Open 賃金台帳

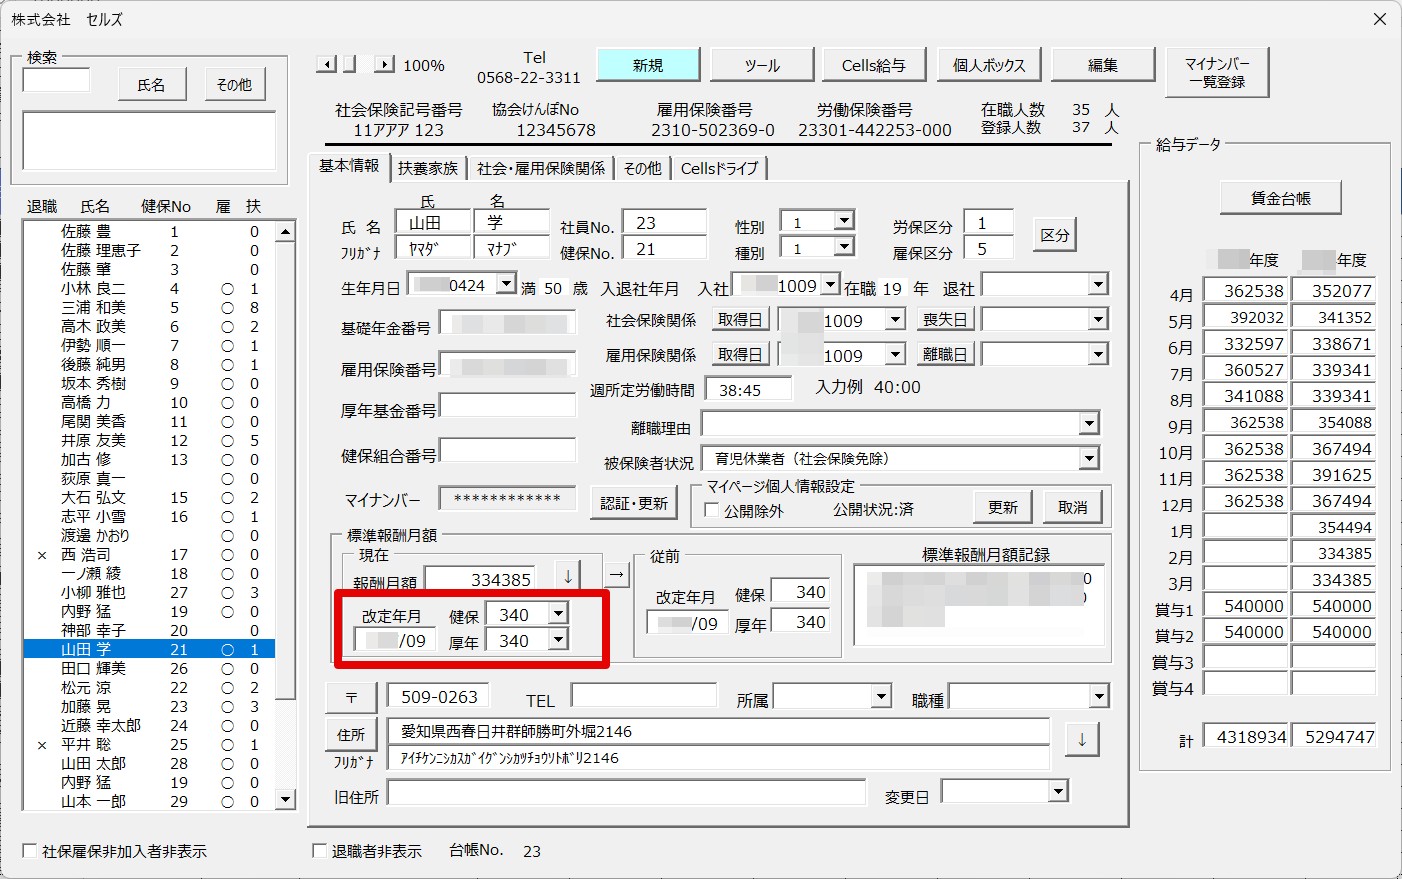(1281, 198)
